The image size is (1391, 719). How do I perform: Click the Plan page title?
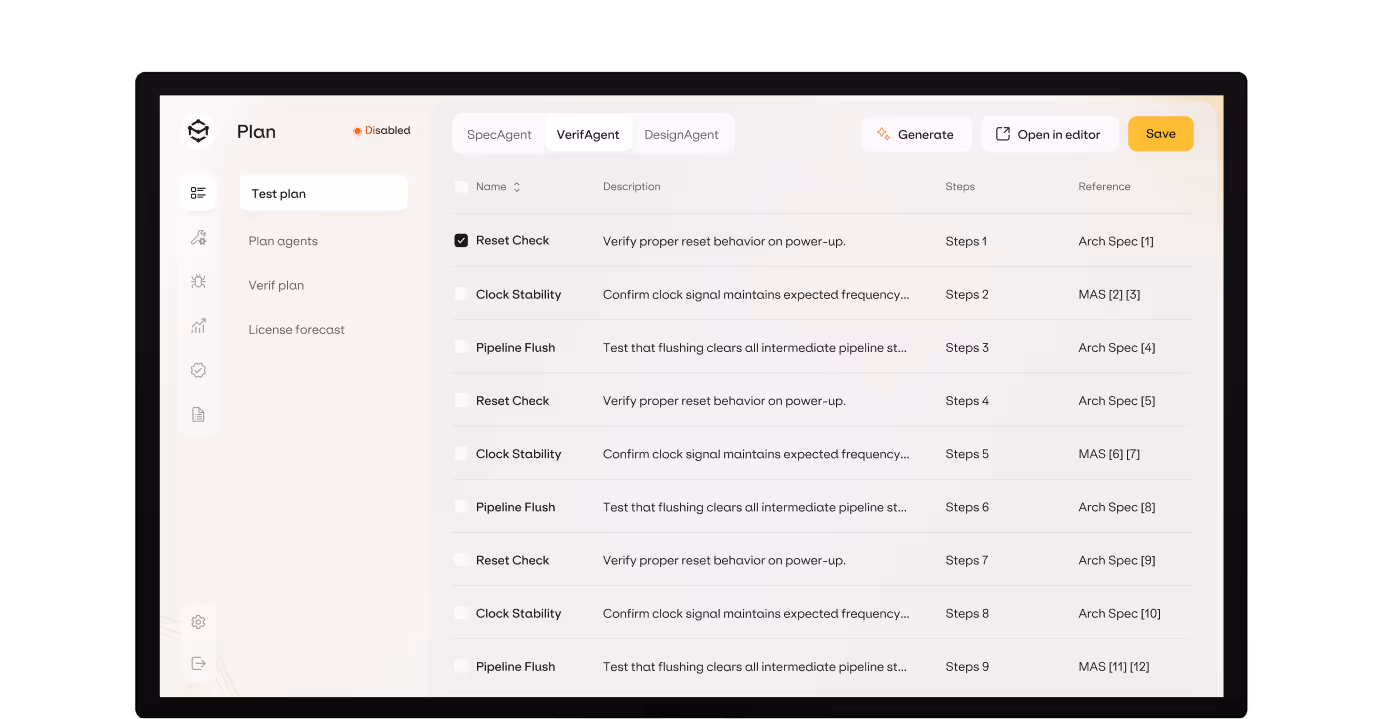(256, 132)
